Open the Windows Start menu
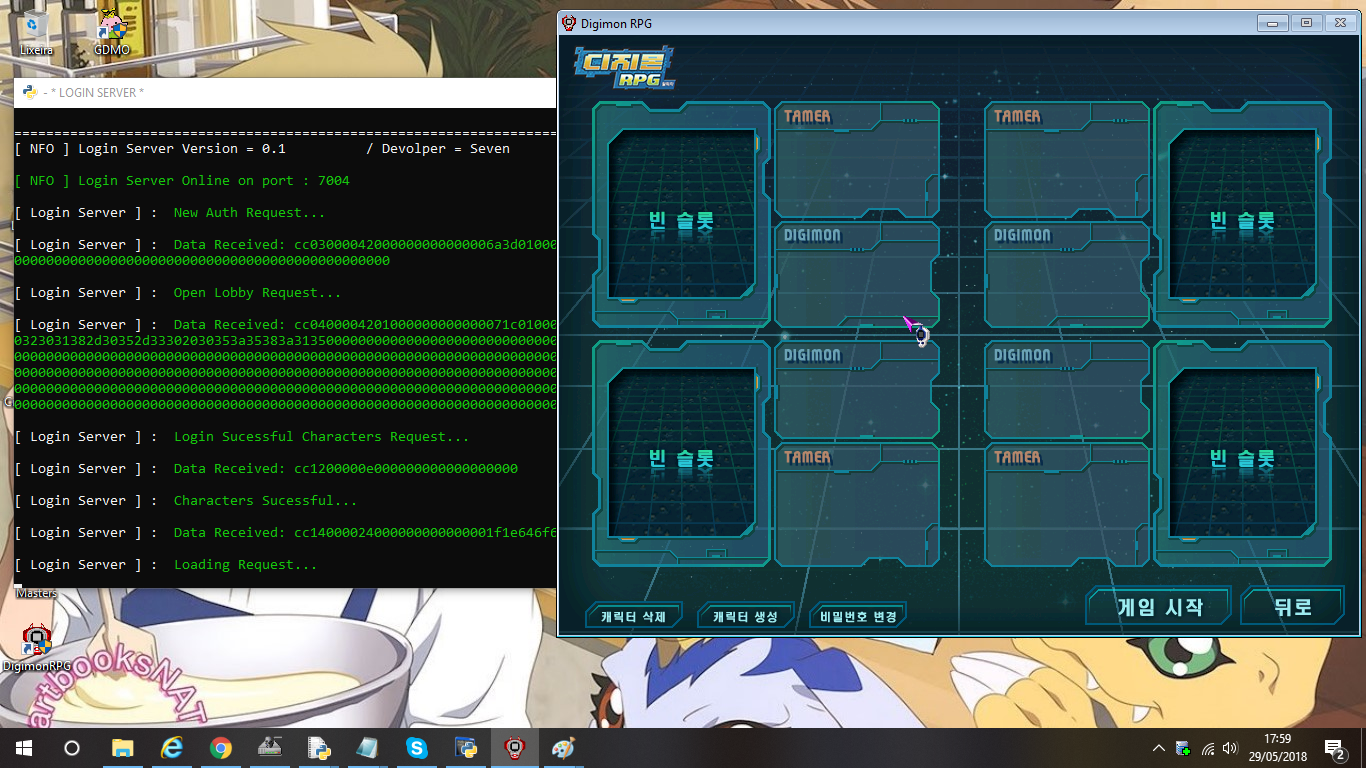The height and width of the screenshot is (768, 1366). coord(23,748)
